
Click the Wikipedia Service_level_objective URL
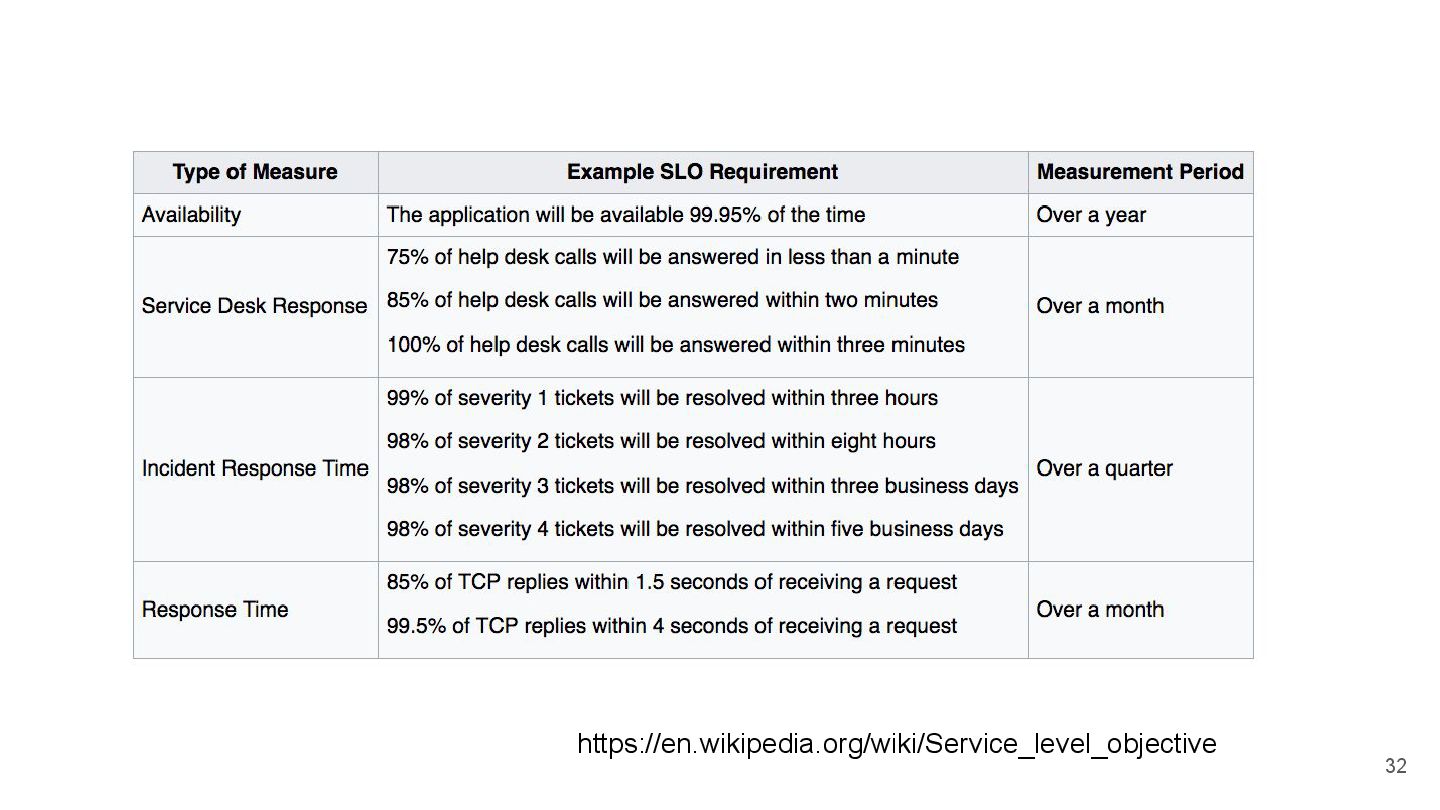pyautogui.click(x=896, y=744)
